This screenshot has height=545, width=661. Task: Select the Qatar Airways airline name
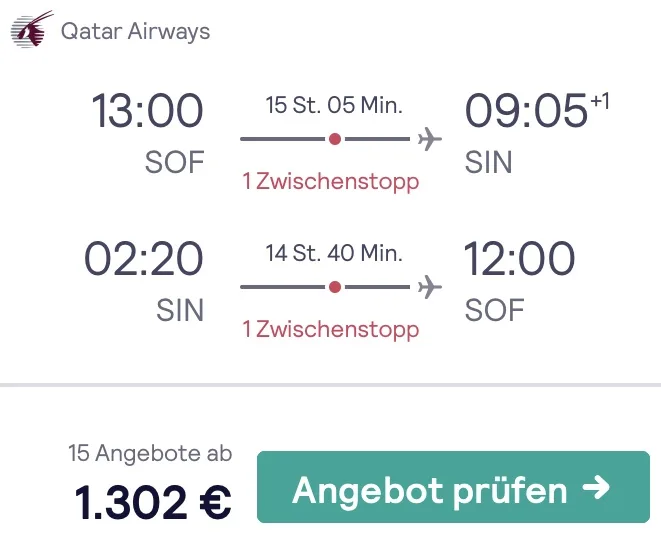[135, 31]
